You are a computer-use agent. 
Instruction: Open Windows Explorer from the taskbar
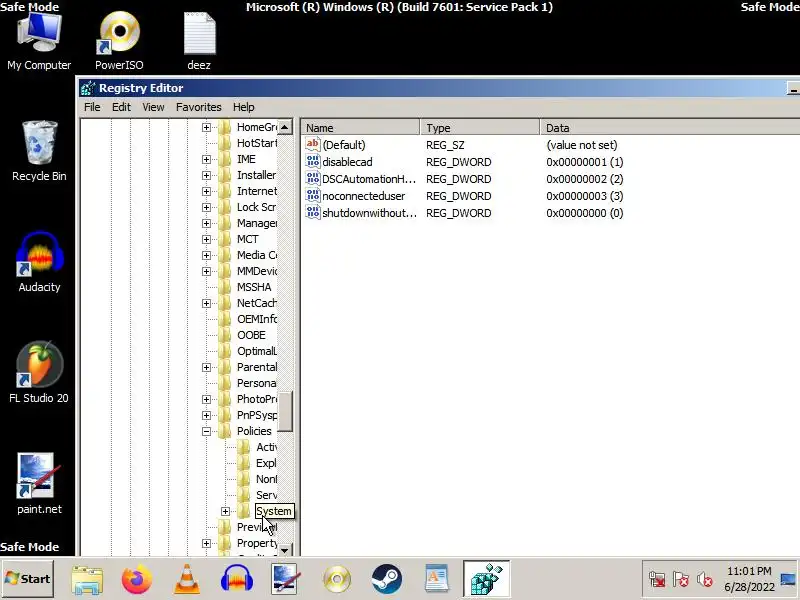click(87, 580)
